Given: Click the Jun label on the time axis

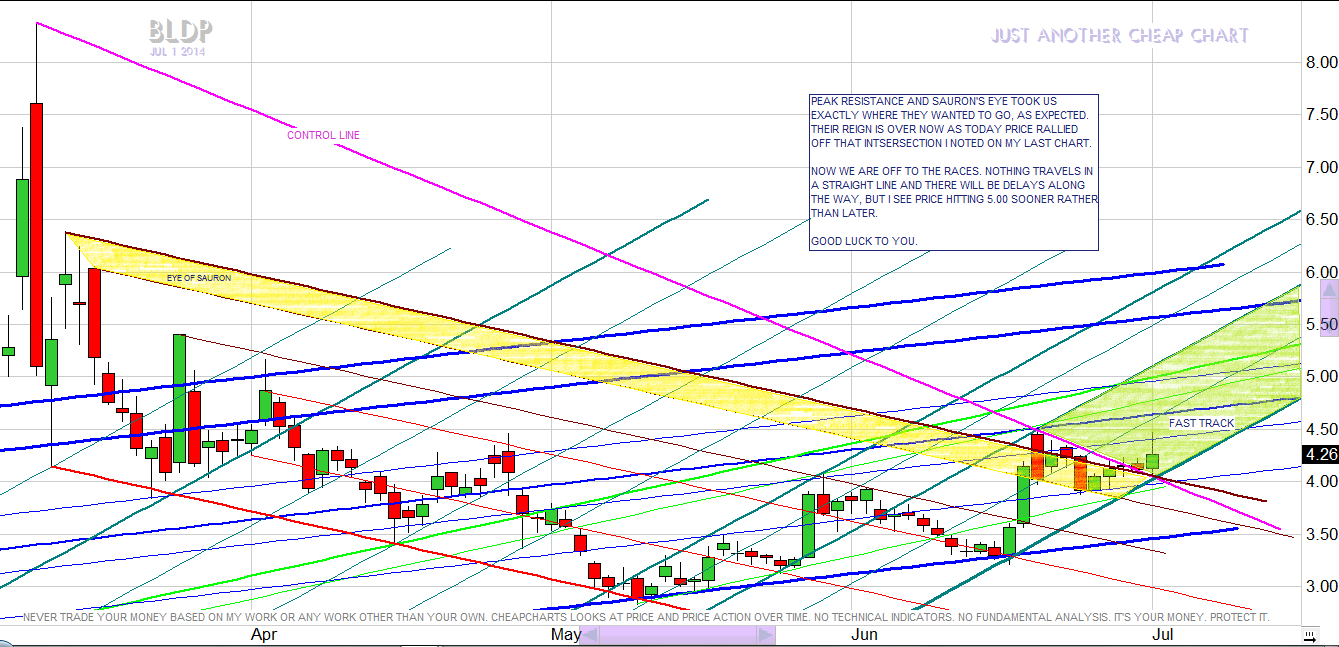Looking at the screenshot, I should pos(864,634).
